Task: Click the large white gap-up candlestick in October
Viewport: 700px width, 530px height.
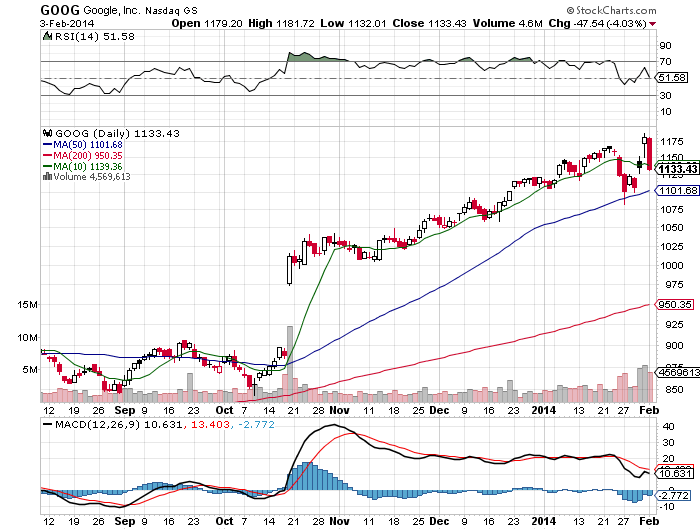Action: point(290,270)
